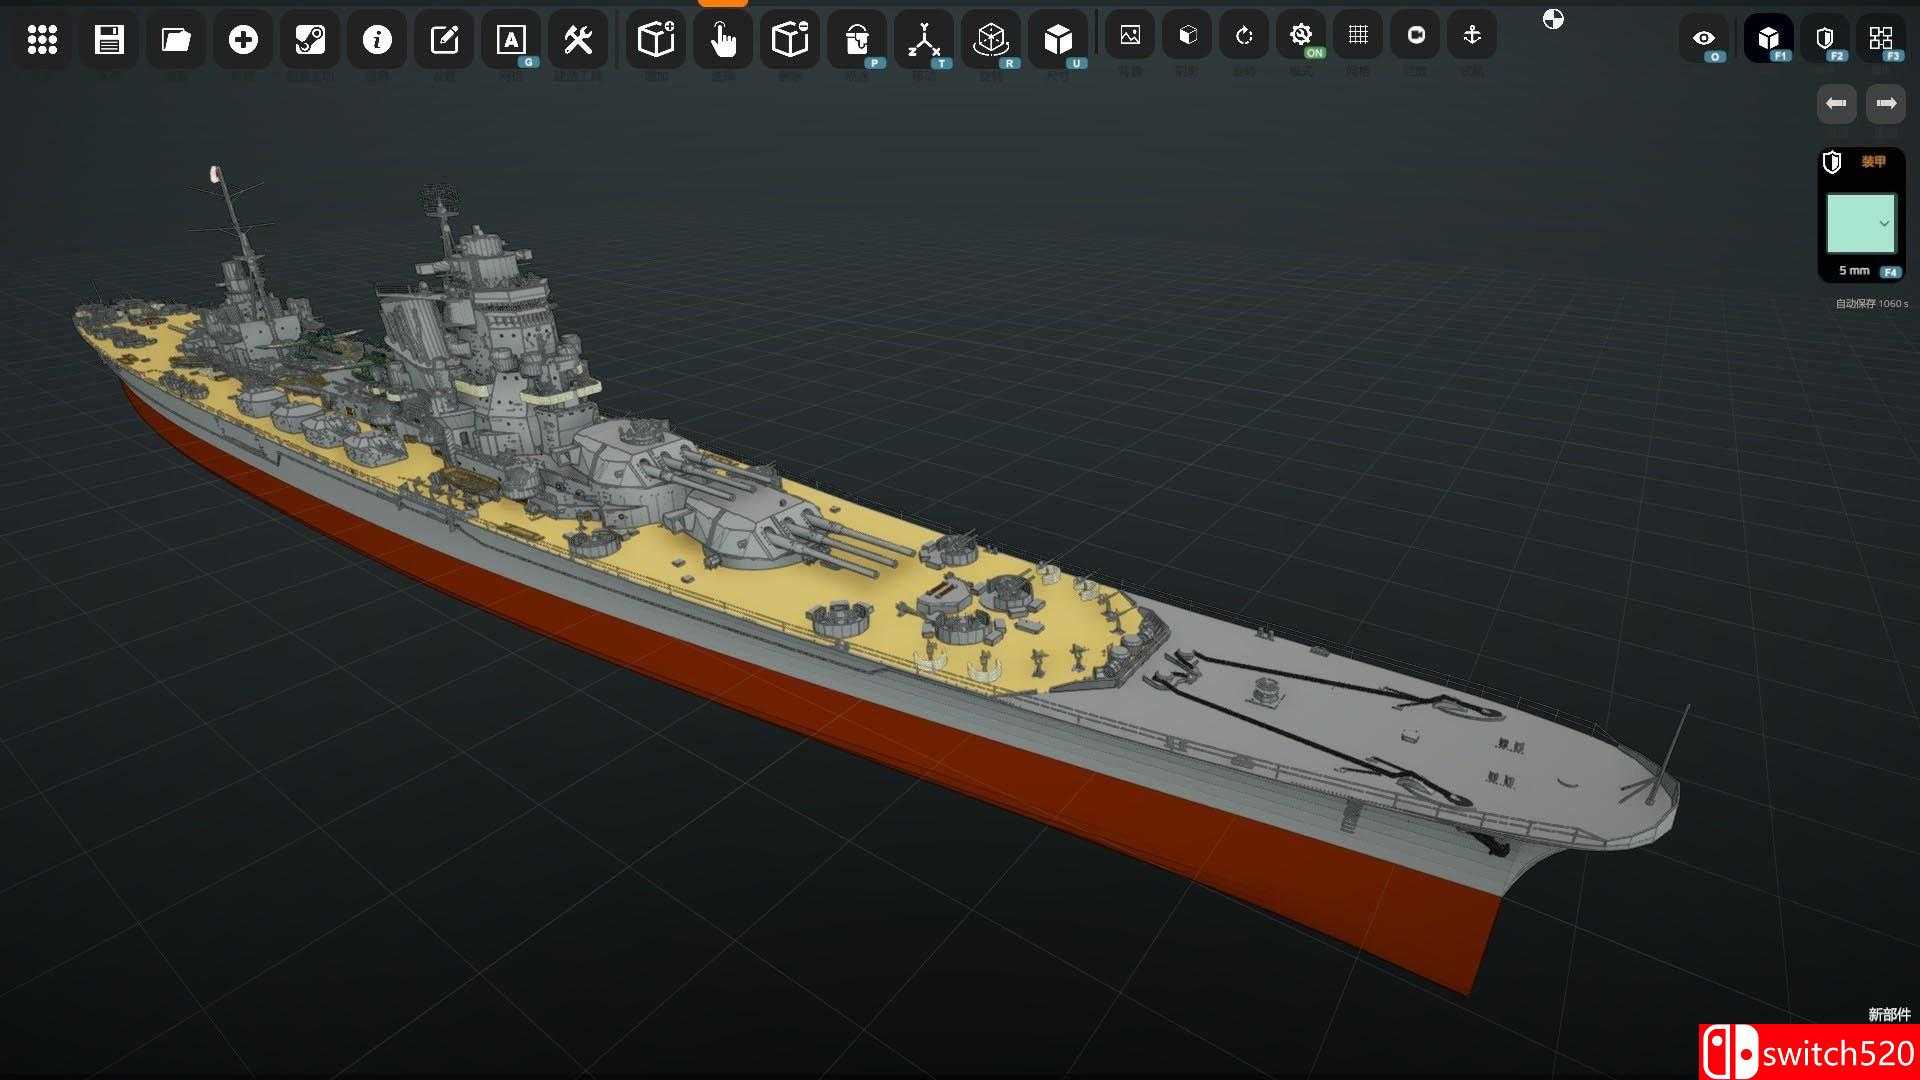The height and width of the screenshot is (1080, 1920).
Task: Click the left arrow undo button
Action: (x=1836, y=104)
